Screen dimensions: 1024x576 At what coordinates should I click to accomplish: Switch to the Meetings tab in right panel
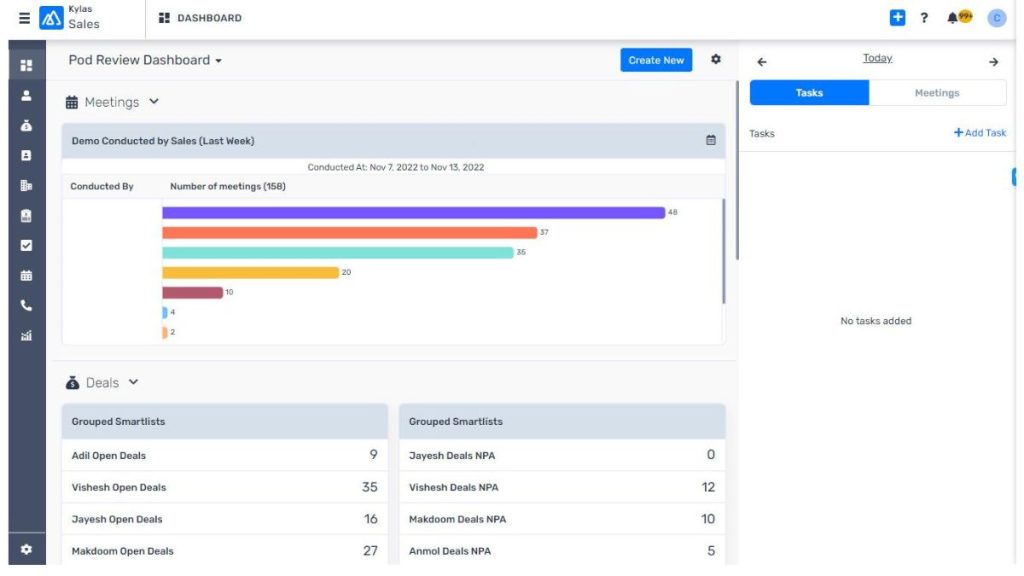pyautogui.click(x=937, y=93)
